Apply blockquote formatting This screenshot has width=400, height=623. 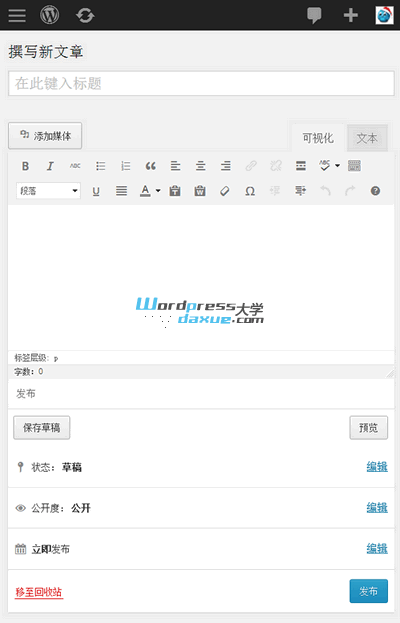click(151, 166)
